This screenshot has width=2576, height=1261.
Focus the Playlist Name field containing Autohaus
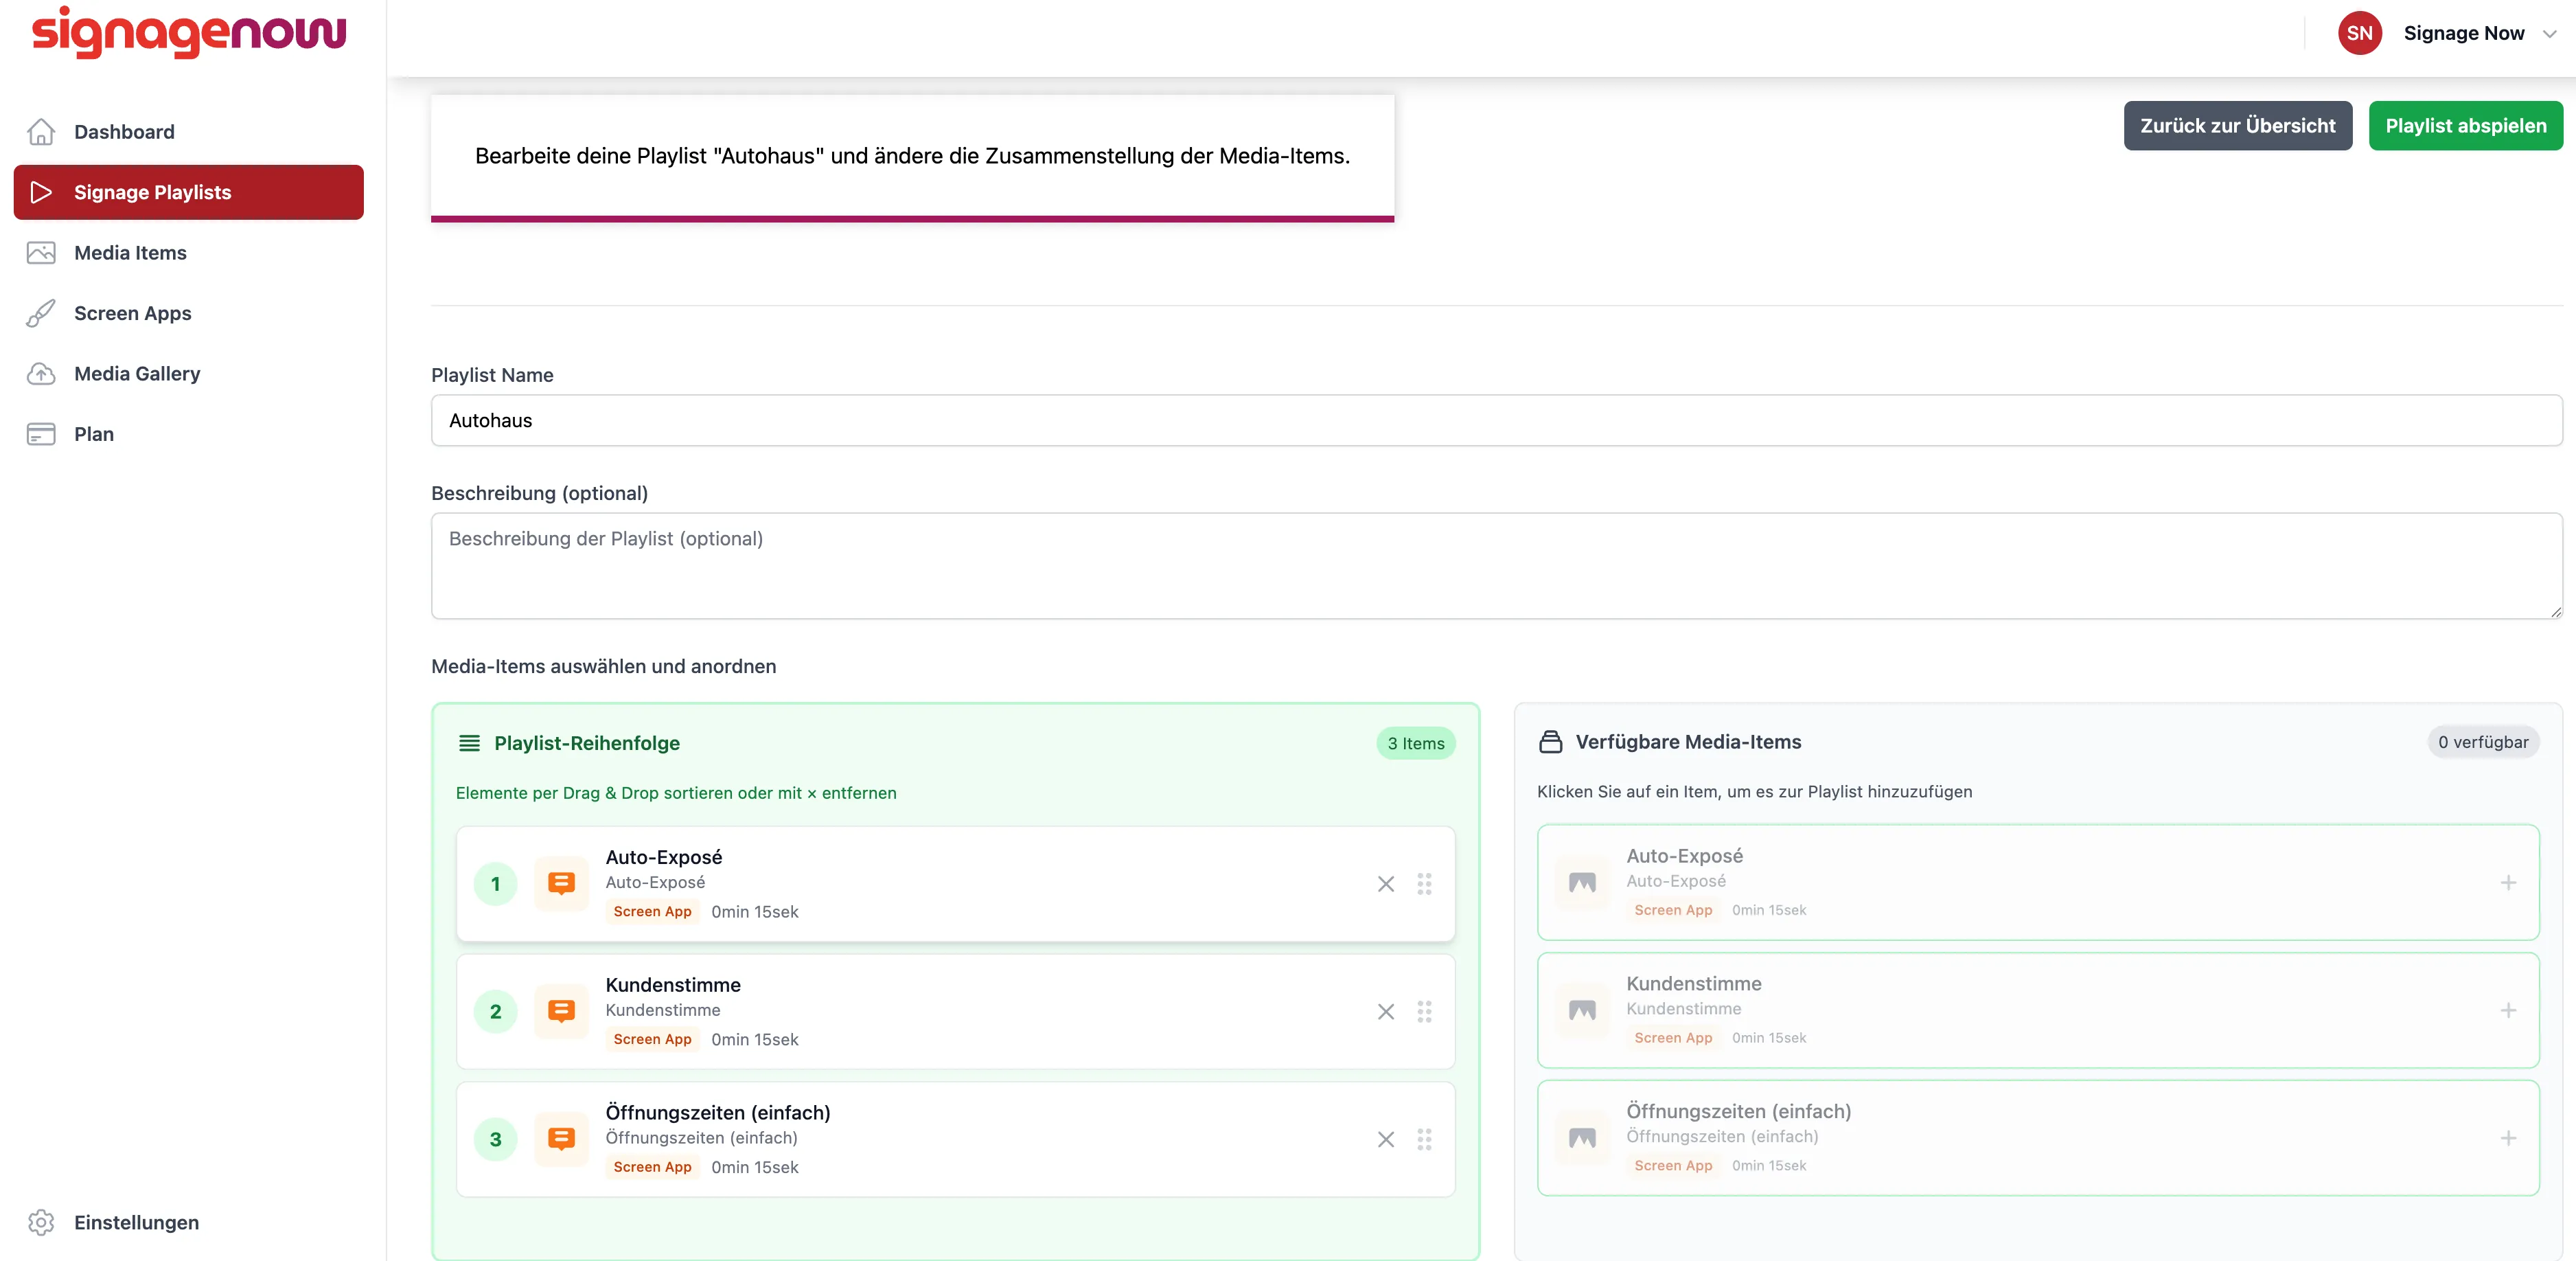1496,421
